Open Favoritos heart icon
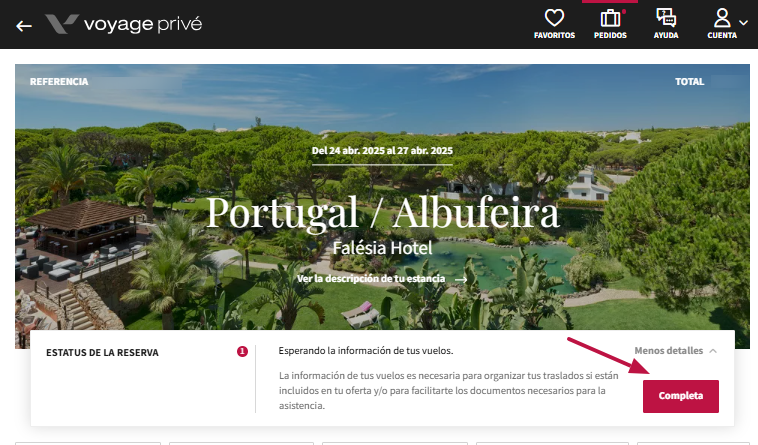This screenshot has height=445, width=758. pos(554,18)
